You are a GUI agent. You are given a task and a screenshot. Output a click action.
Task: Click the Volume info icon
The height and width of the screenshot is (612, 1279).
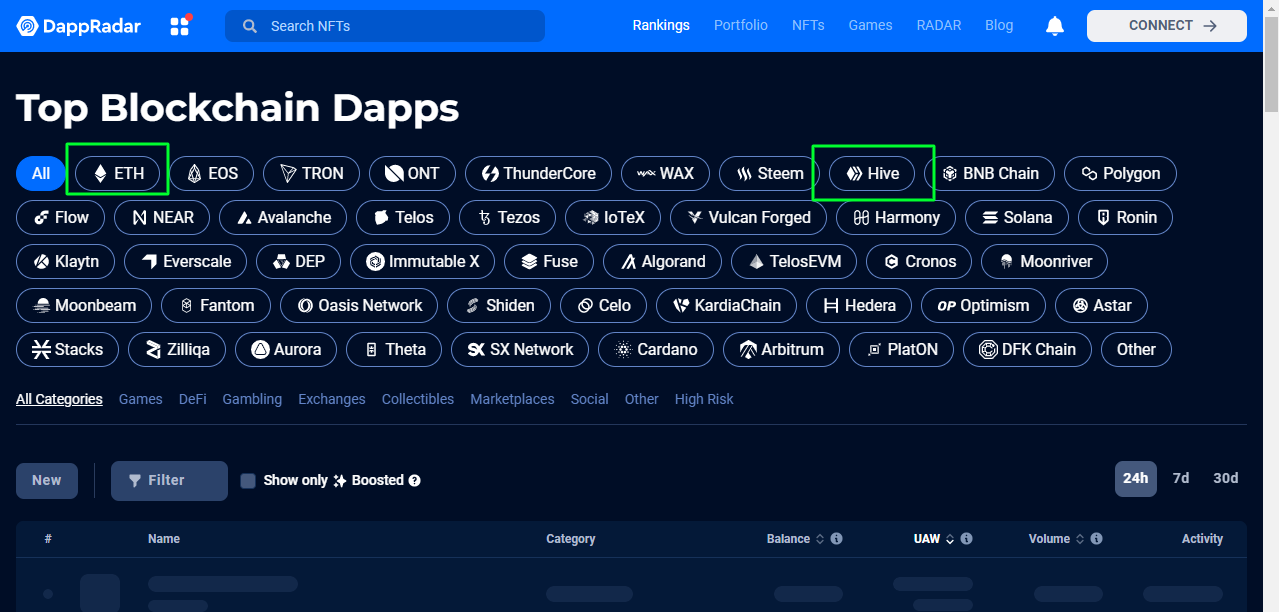click(x=1096, y=539)
